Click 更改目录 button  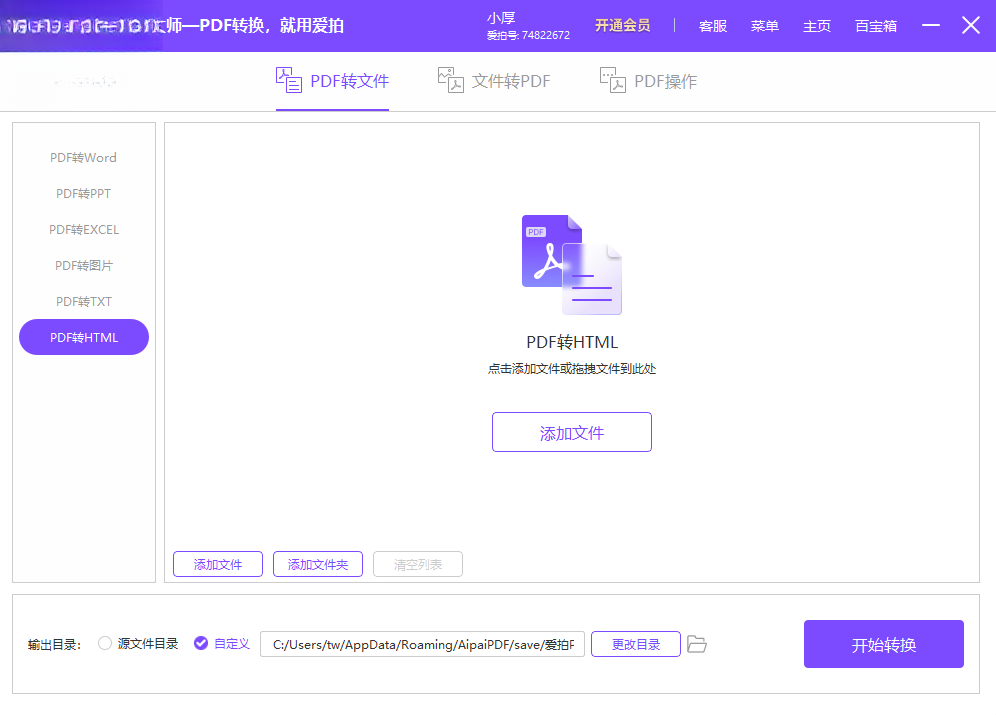pyautogui.click(x=636, y=644)
